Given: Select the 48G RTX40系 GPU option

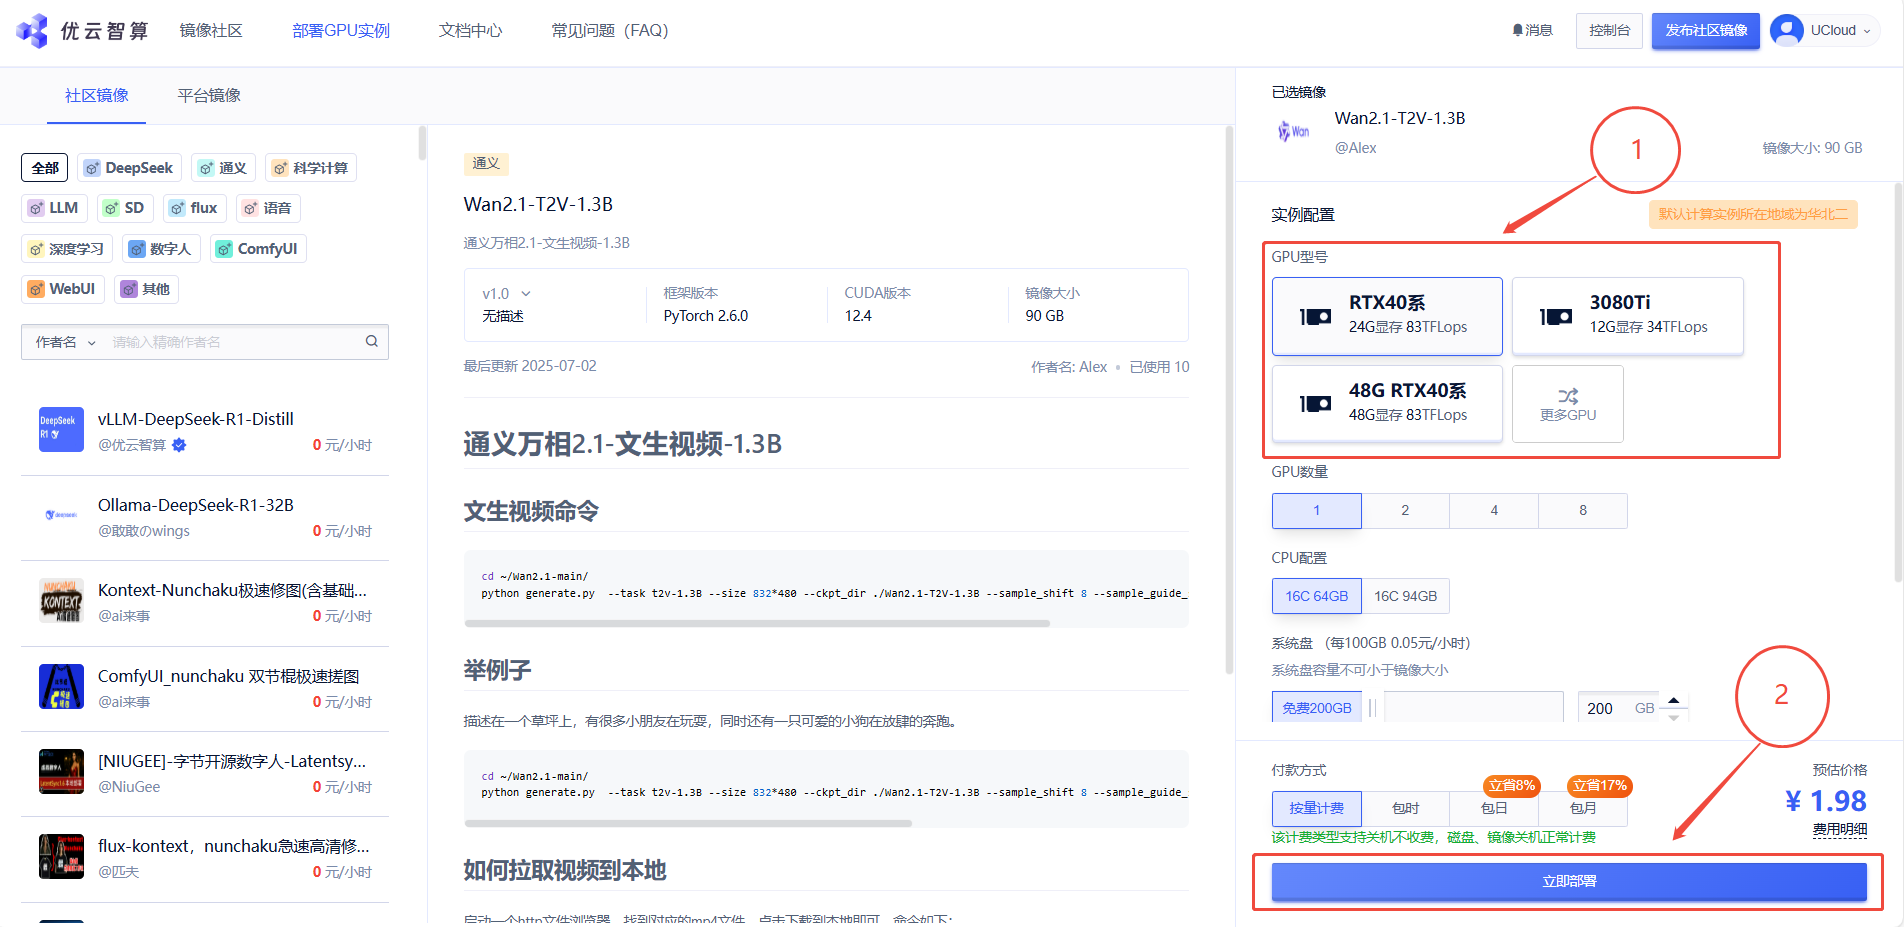Looking at the screenshot, I should pos(1387,403).
